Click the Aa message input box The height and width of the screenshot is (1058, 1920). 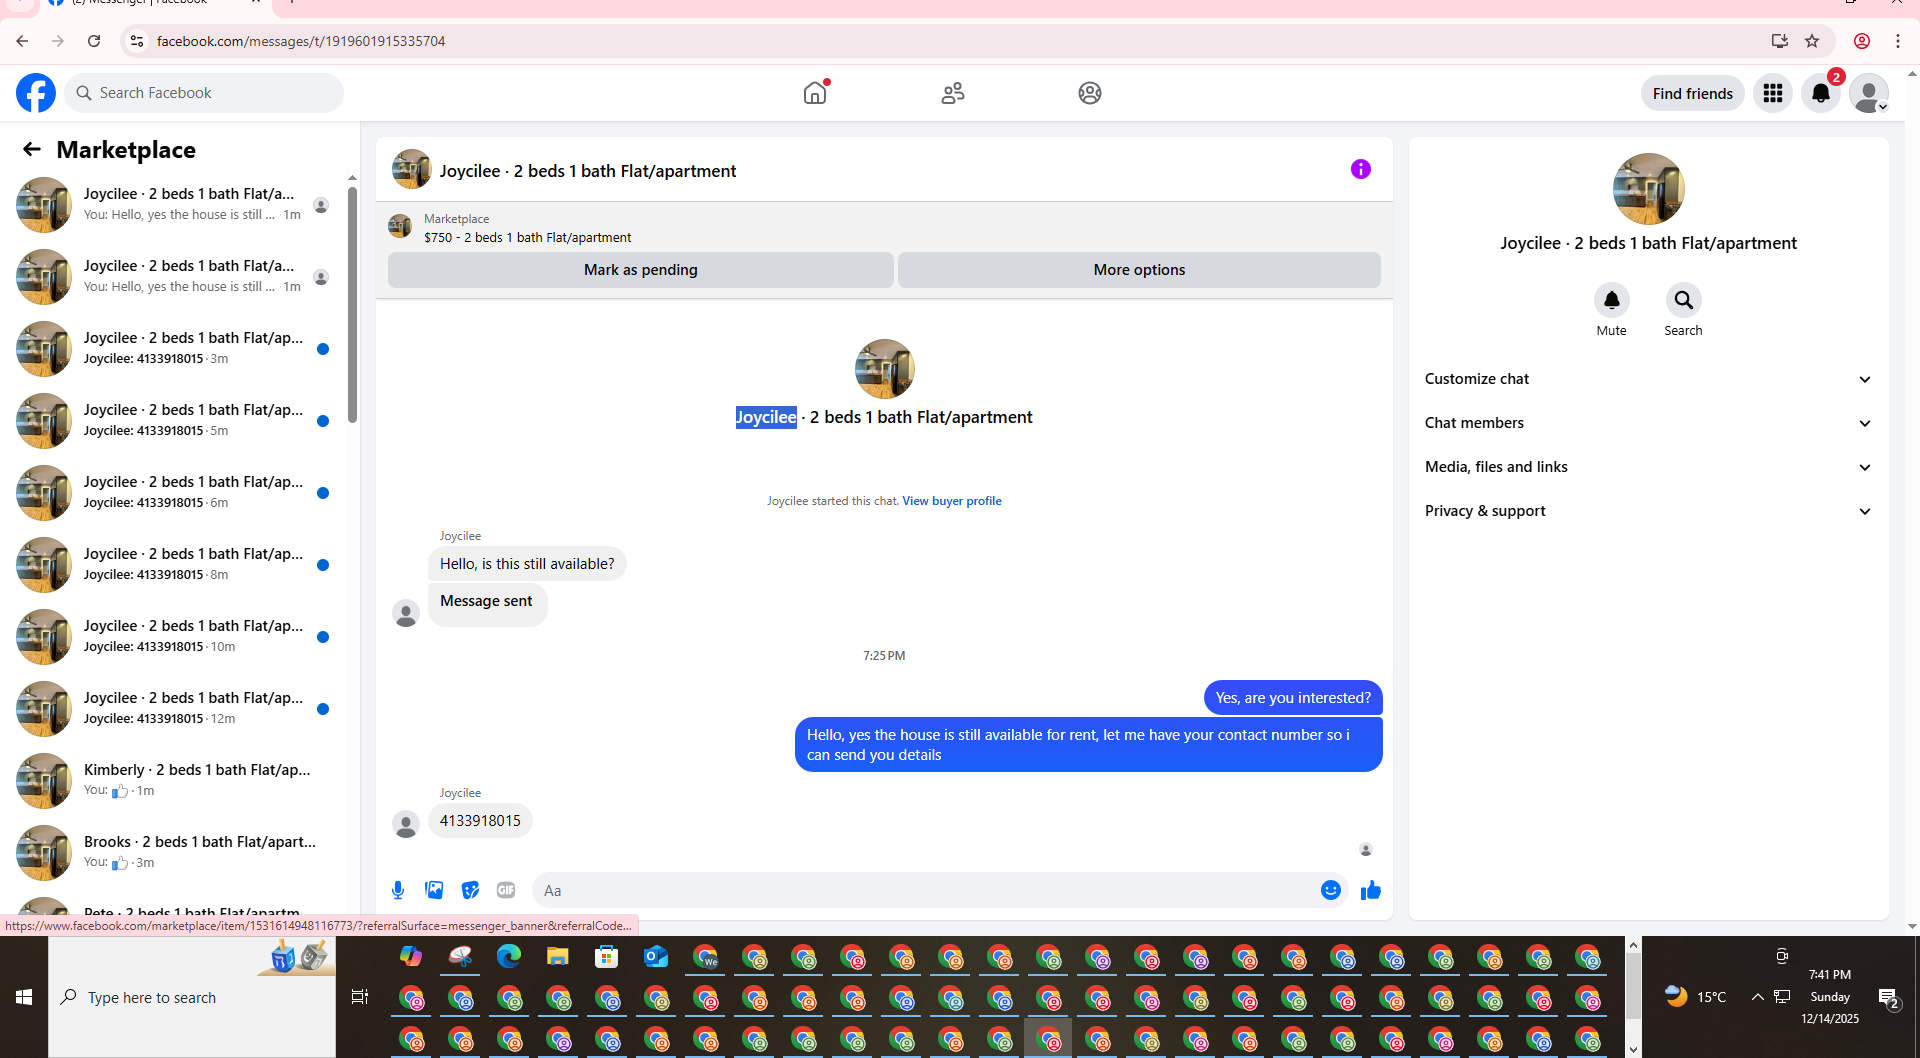(925, 890)
